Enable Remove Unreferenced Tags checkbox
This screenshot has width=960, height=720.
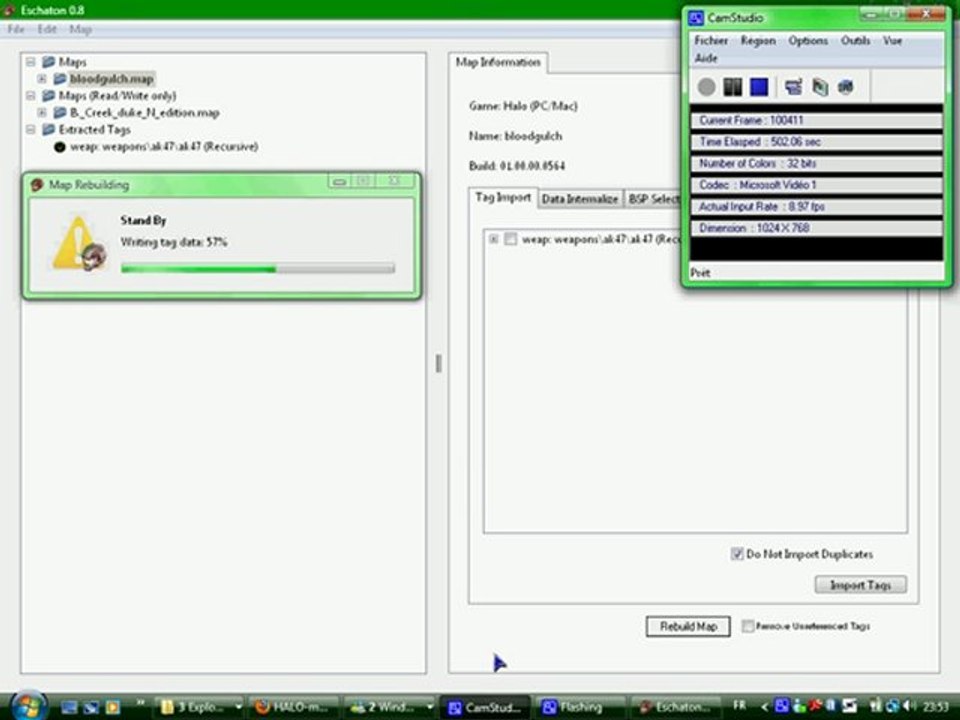(748, 626)
